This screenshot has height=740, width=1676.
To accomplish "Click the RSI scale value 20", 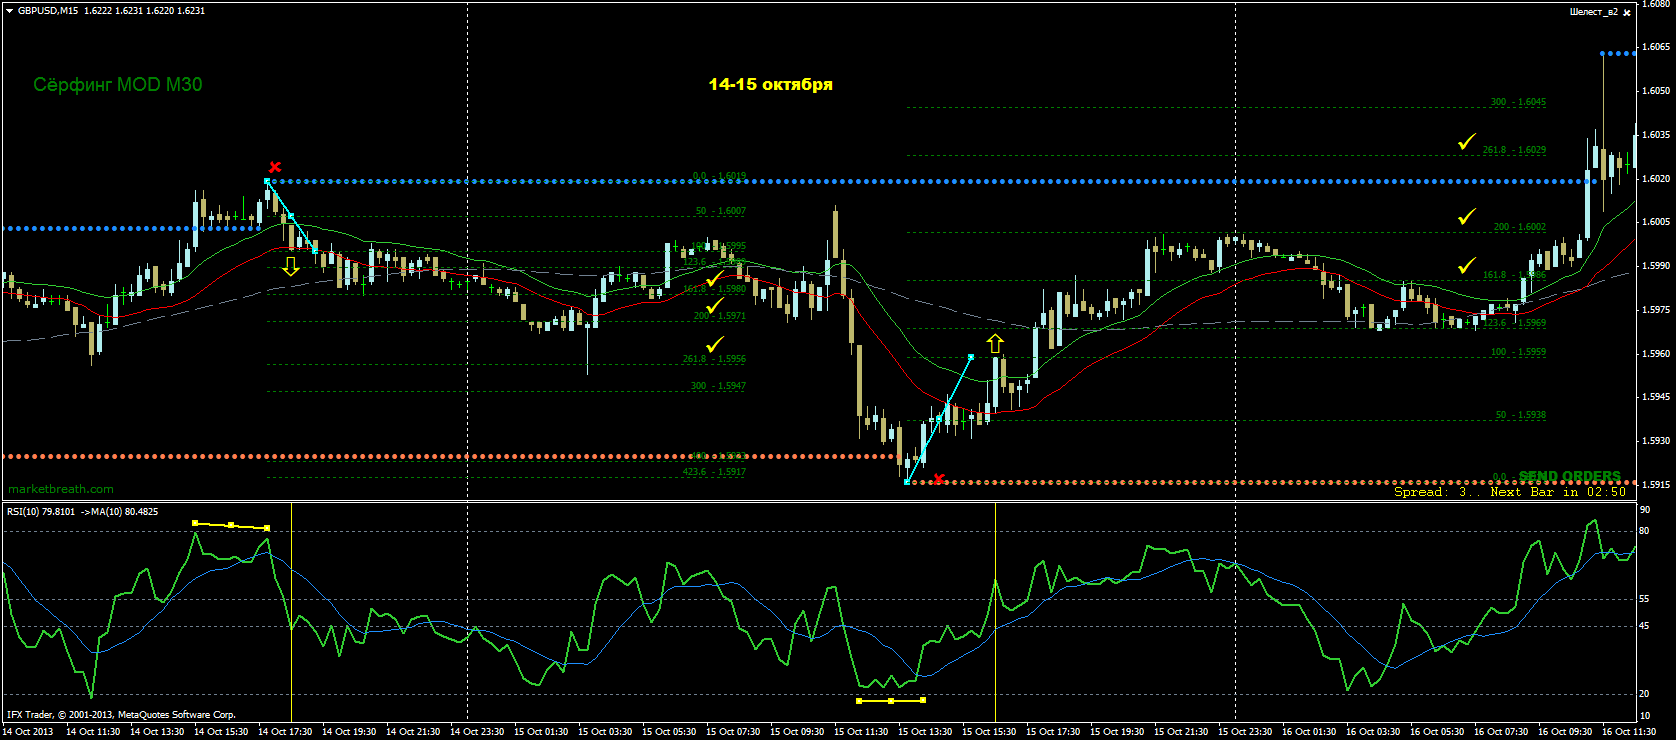I will (1645, 694).
